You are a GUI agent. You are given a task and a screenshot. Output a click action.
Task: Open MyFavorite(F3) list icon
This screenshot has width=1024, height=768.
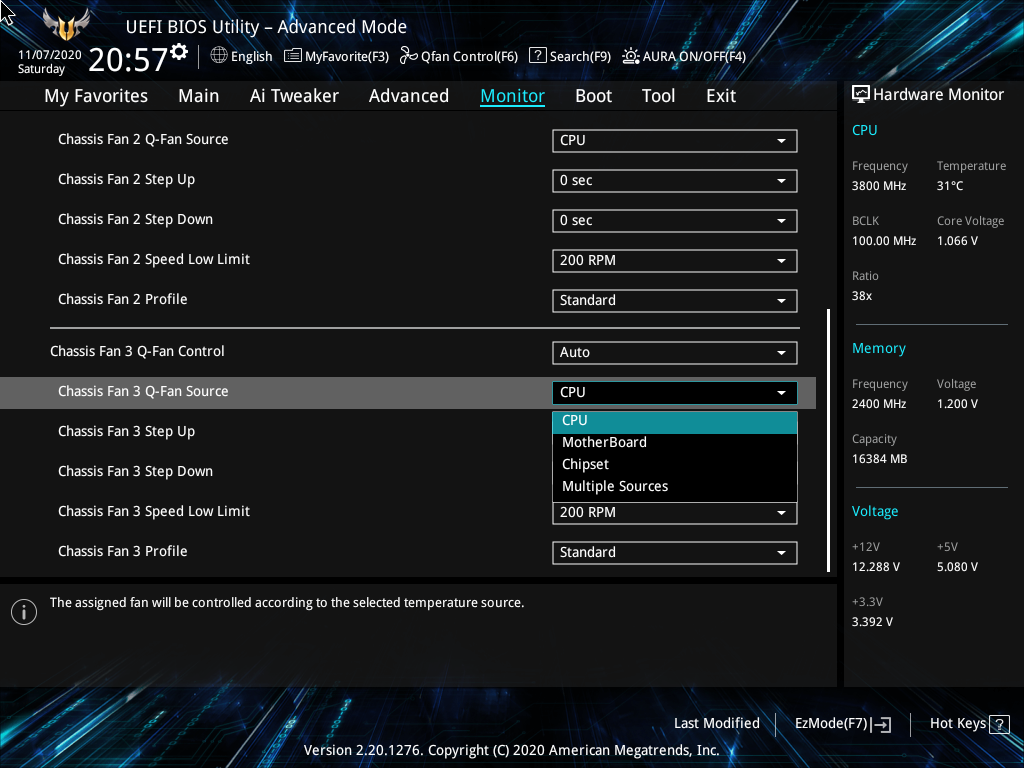293,56
